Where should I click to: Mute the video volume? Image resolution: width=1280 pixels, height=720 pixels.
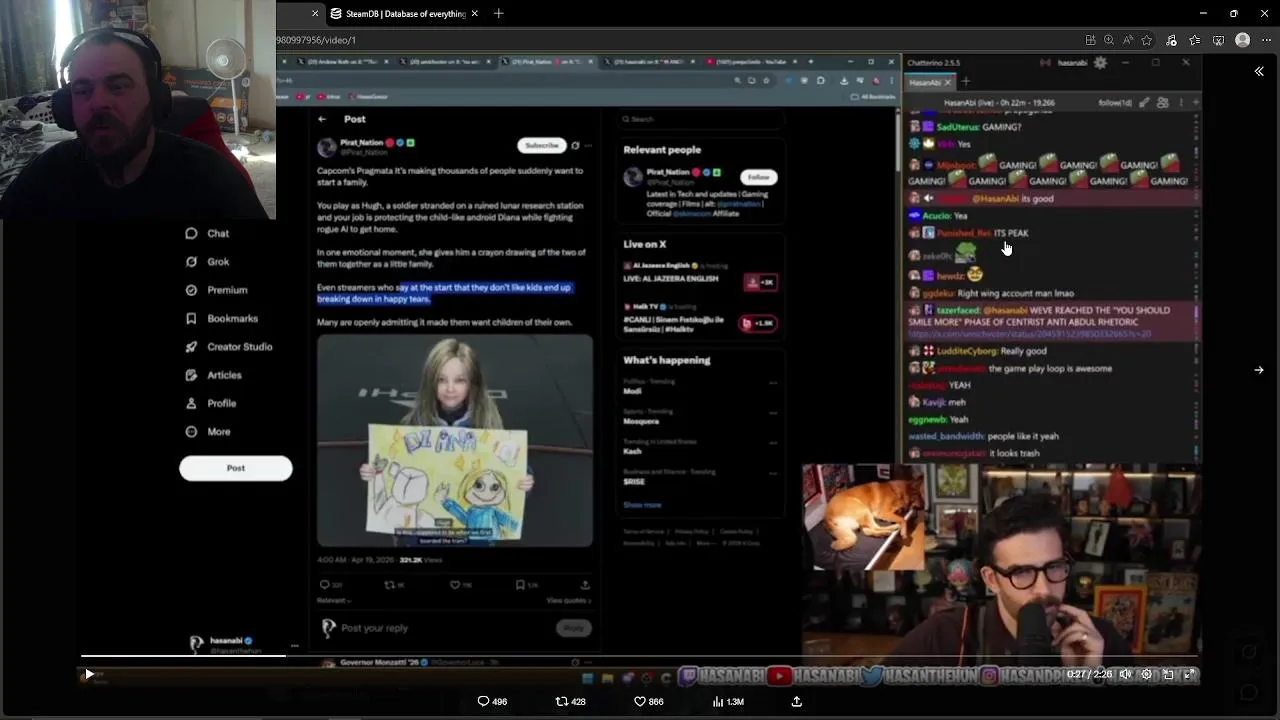(x=1125, y=674)
